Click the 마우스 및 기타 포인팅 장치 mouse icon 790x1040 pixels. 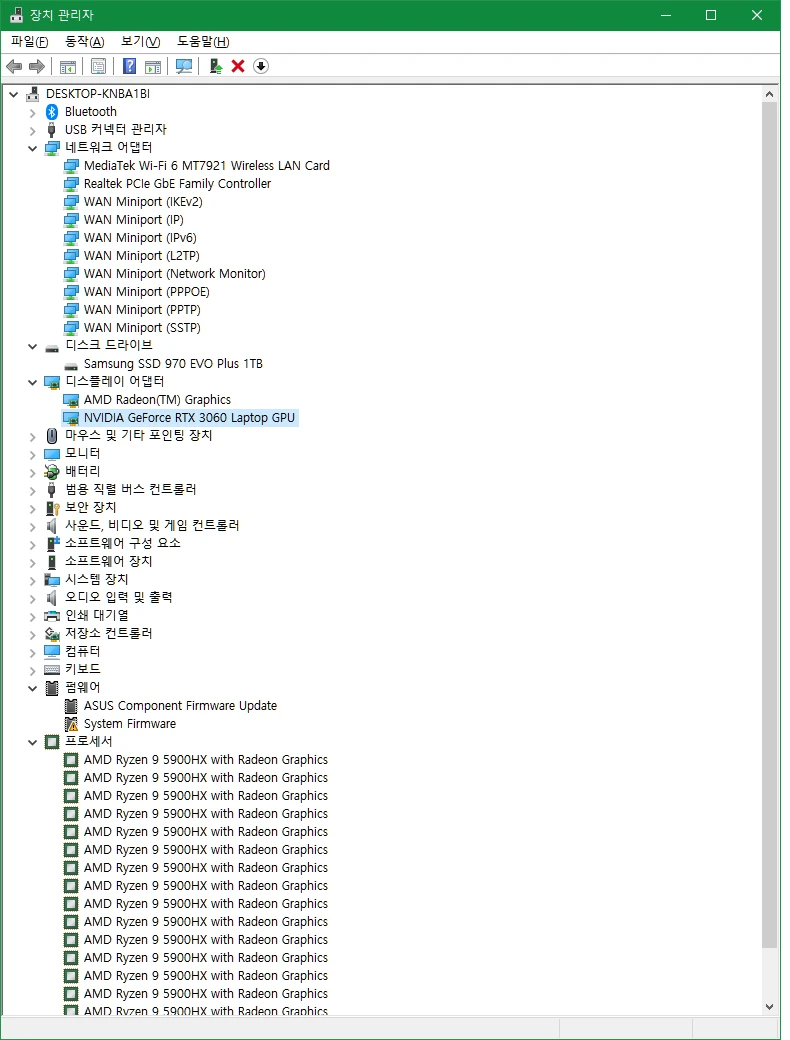pyautogui.click(x=52, y=436)
